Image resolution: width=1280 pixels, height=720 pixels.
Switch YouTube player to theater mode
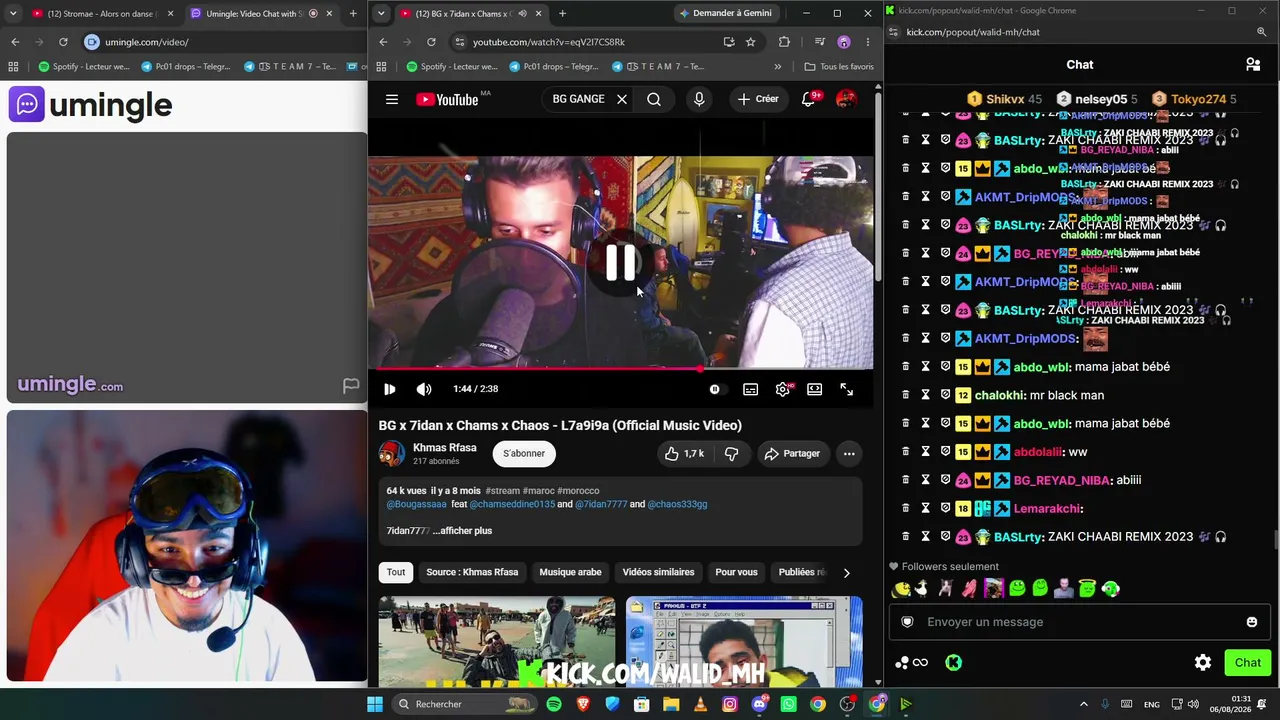coord(815,389)
